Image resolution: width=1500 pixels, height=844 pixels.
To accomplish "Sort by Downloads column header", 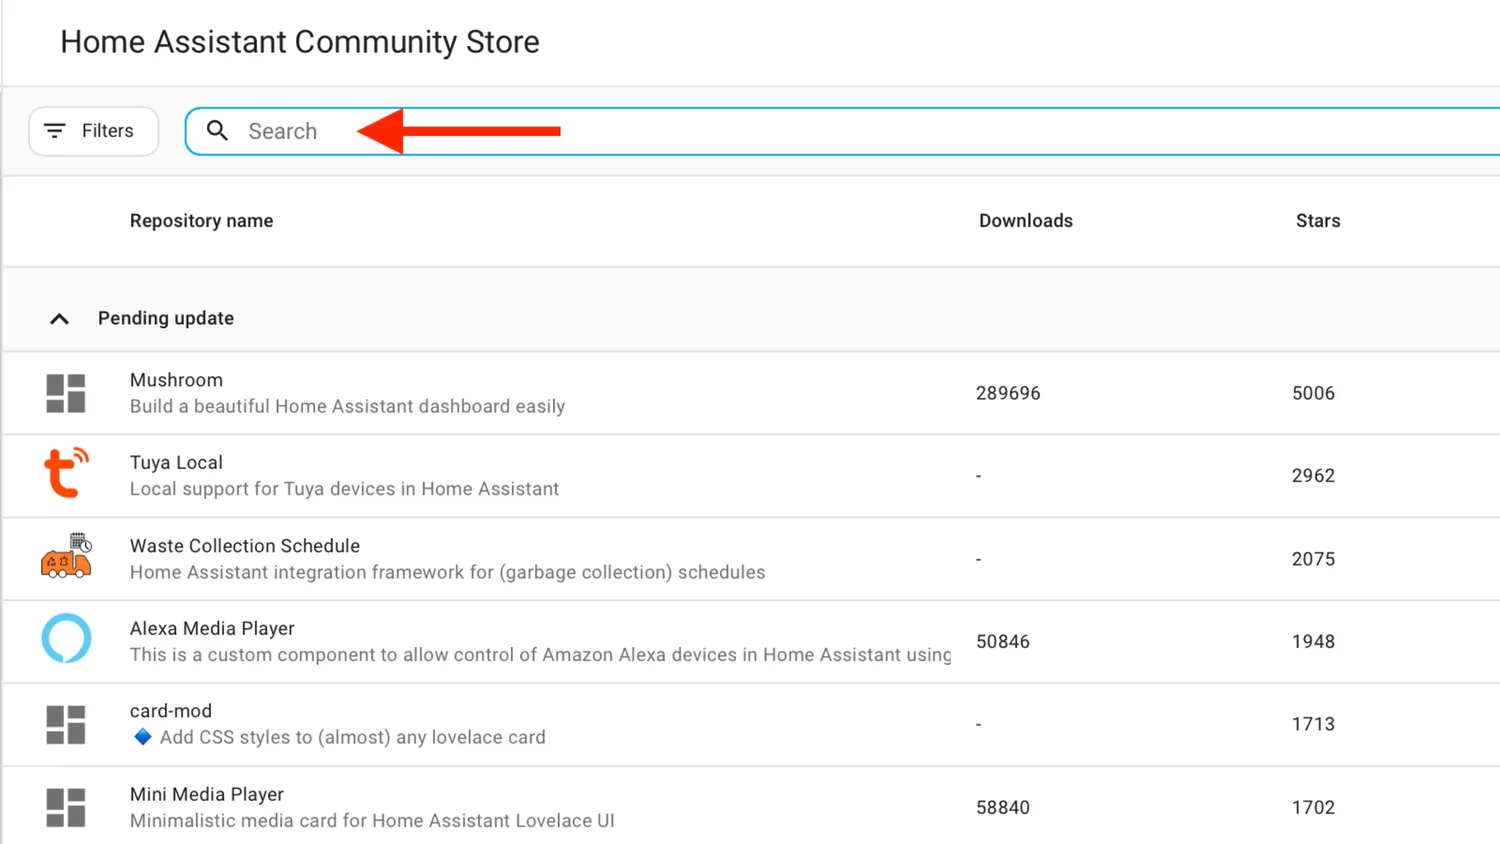I will [1025, 221].
